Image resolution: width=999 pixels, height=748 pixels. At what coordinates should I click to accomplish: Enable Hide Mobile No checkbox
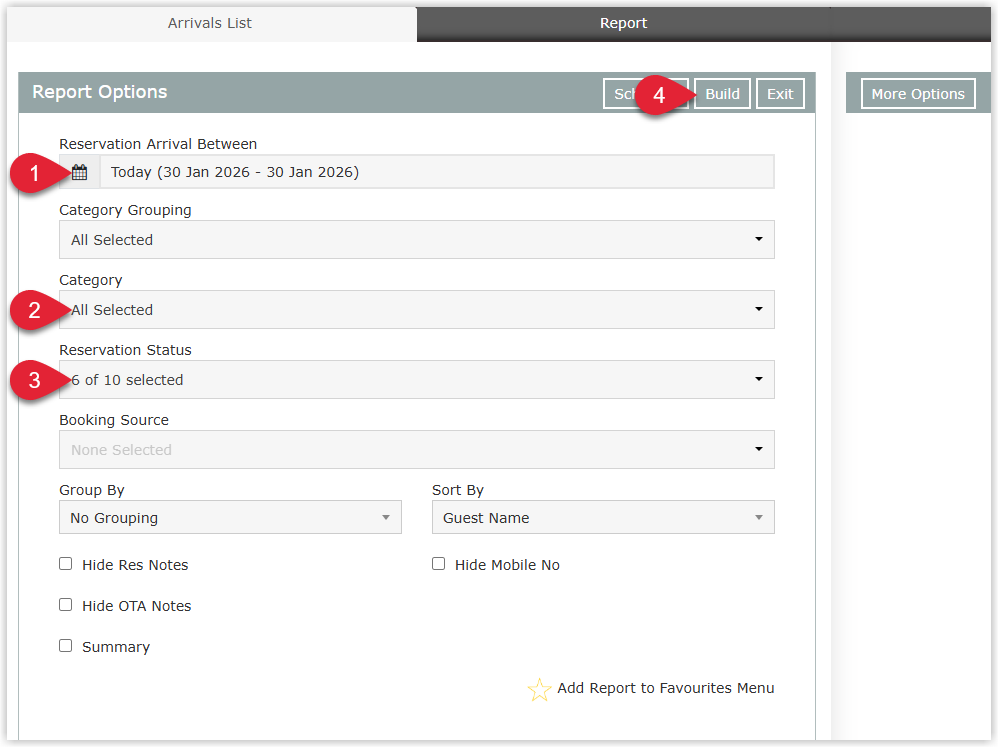click(x=438, y=564)
